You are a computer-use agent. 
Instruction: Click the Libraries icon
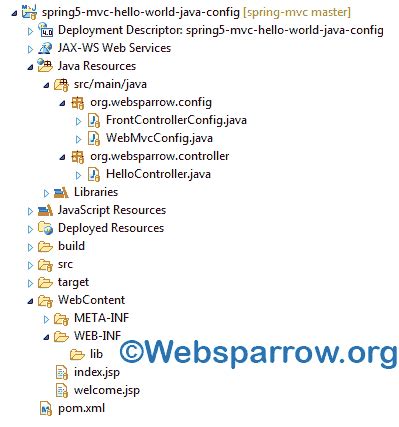pos(61,192)
